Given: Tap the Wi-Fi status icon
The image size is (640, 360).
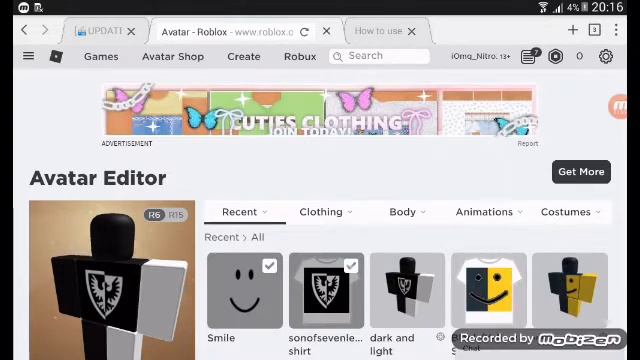Looking at the screenshot, I should point(543,7).
